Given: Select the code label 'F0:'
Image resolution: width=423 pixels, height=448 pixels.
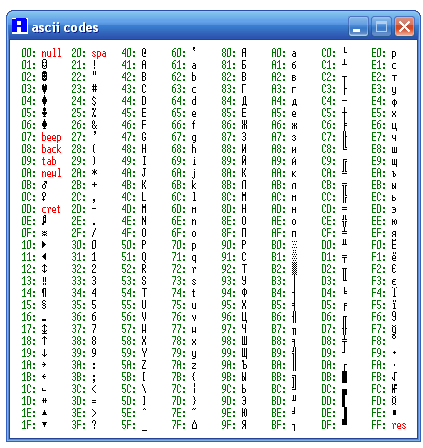Looking at the screenshot, I should (379, 245).
